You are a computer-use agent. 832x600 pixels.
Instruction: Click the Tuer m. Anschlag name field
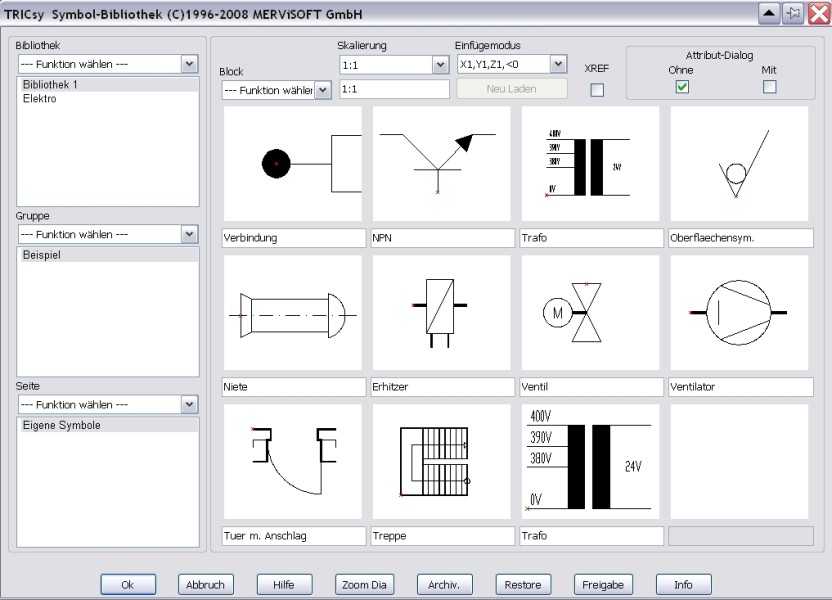point(294,536)
